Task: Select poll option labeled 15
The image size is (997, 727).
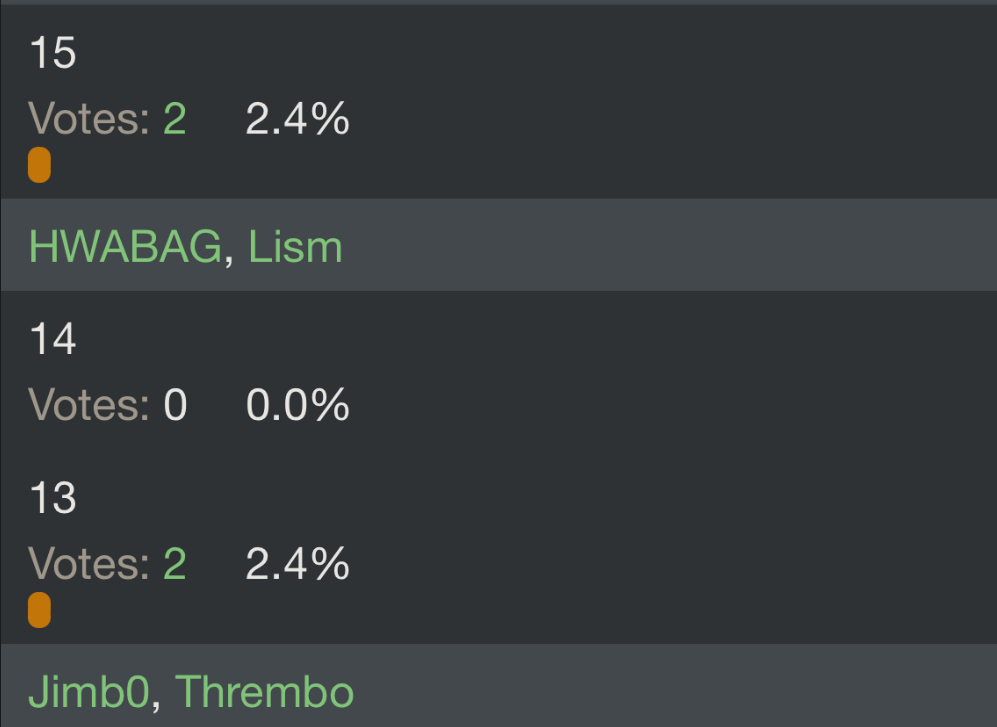Action: coord(53,52)
